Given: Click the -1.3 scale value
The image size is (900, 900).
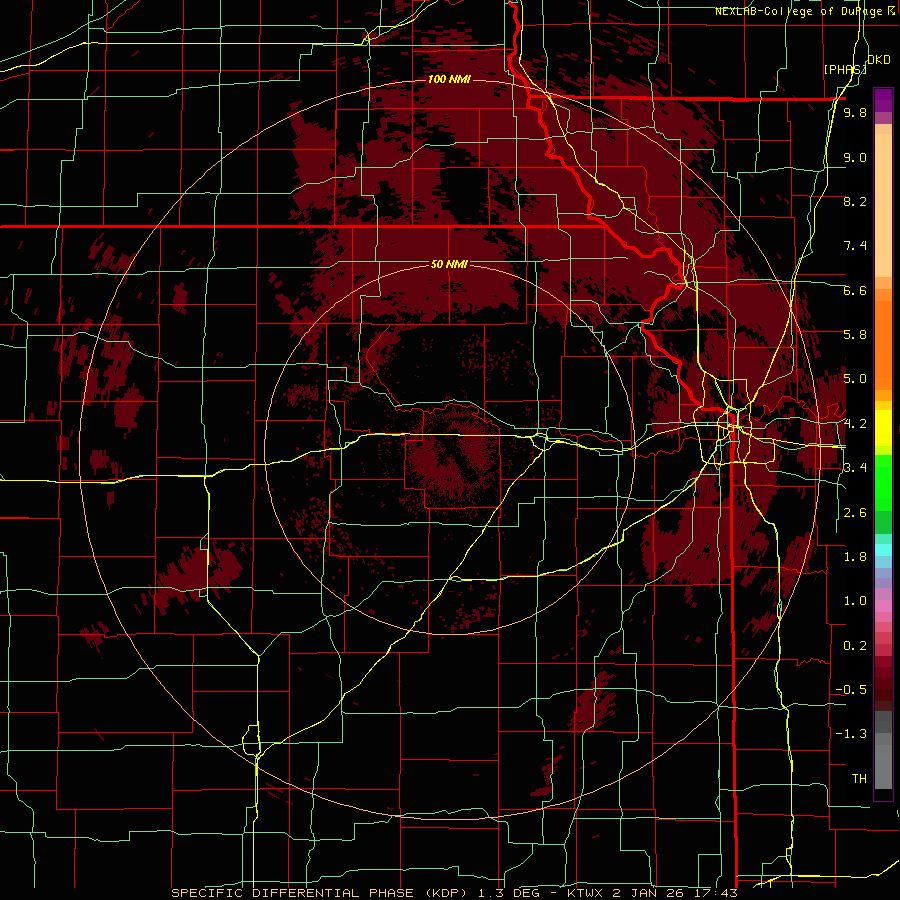Looking at the screenshot, I should pos(851,734).
